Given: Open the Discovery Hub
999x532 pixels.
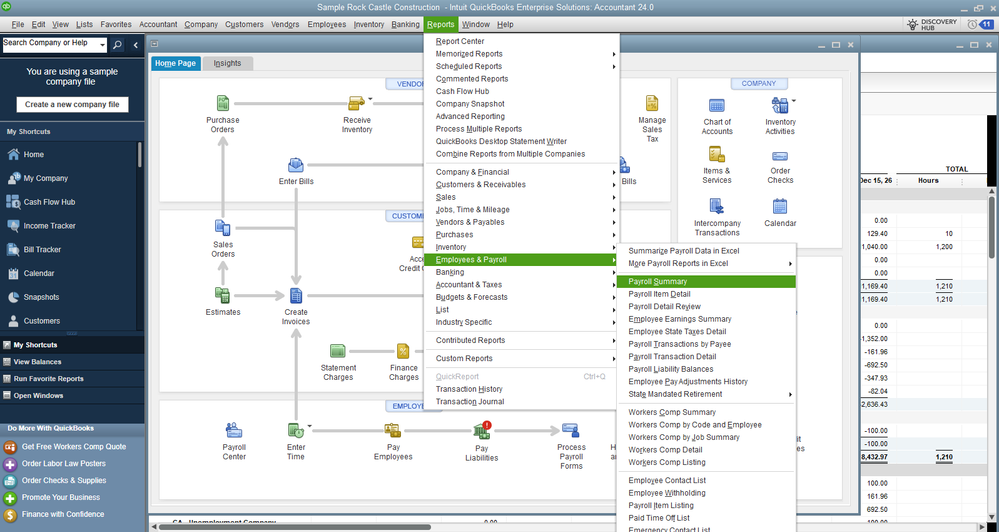Looking at the screenshot, I should (931, 24).
